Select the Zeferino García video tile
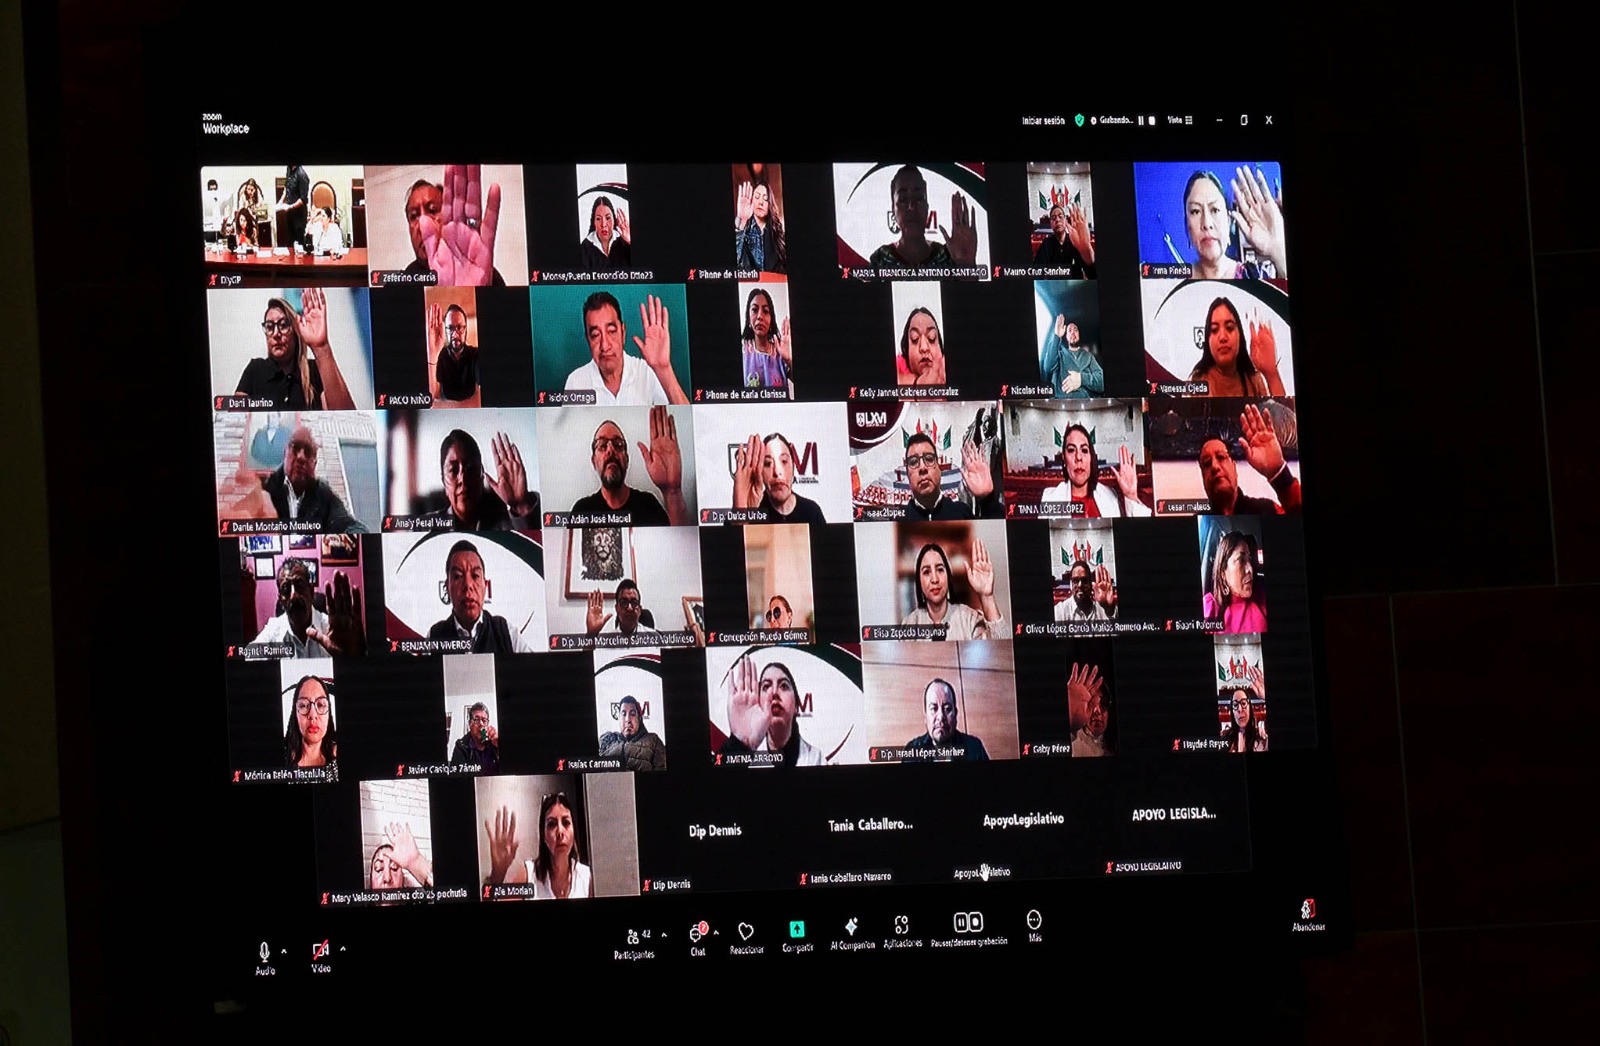This screenshot has width=1600, height=1046. 445,226
